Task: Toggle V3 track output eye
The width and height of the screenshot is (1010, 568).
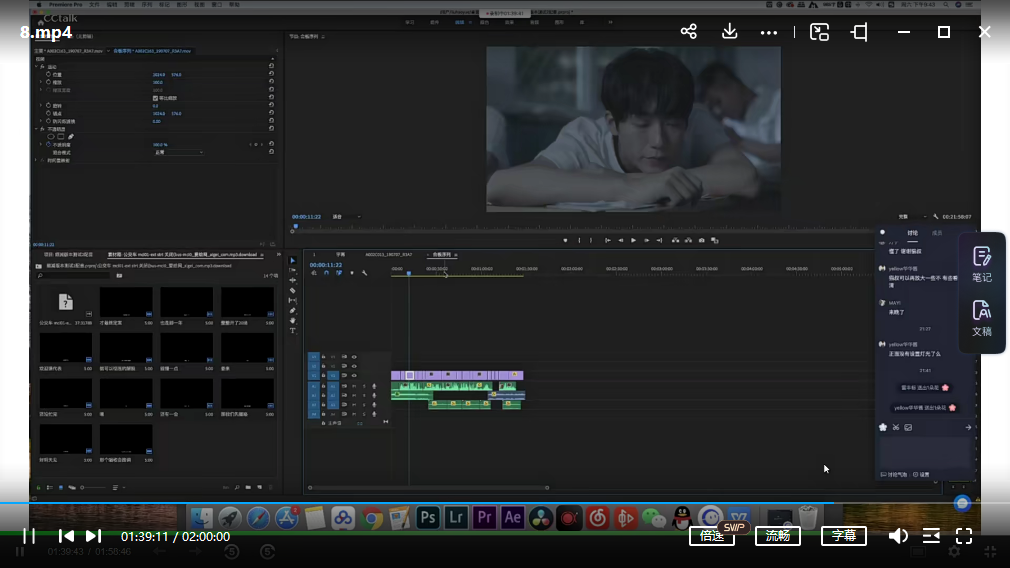Action: (x=354, y=357)
